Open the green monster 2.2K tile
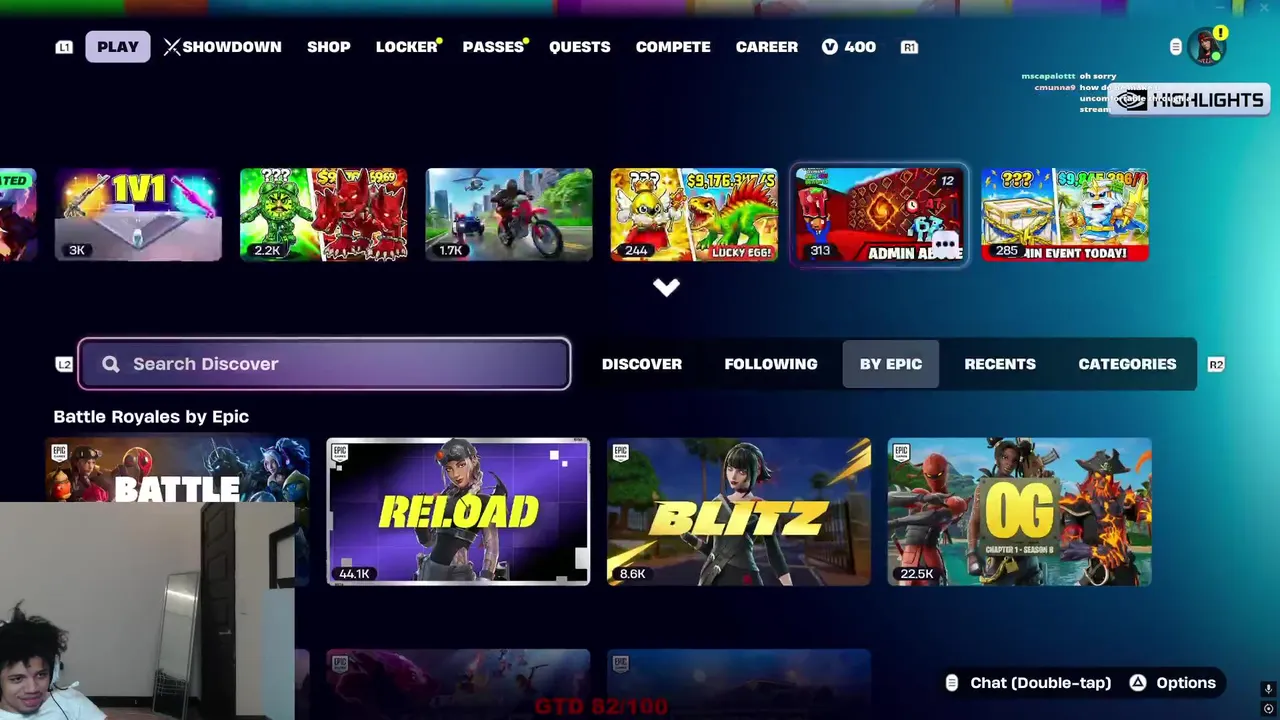The height and width of the screenshot is (720, 1280). [x=323, y=214]
